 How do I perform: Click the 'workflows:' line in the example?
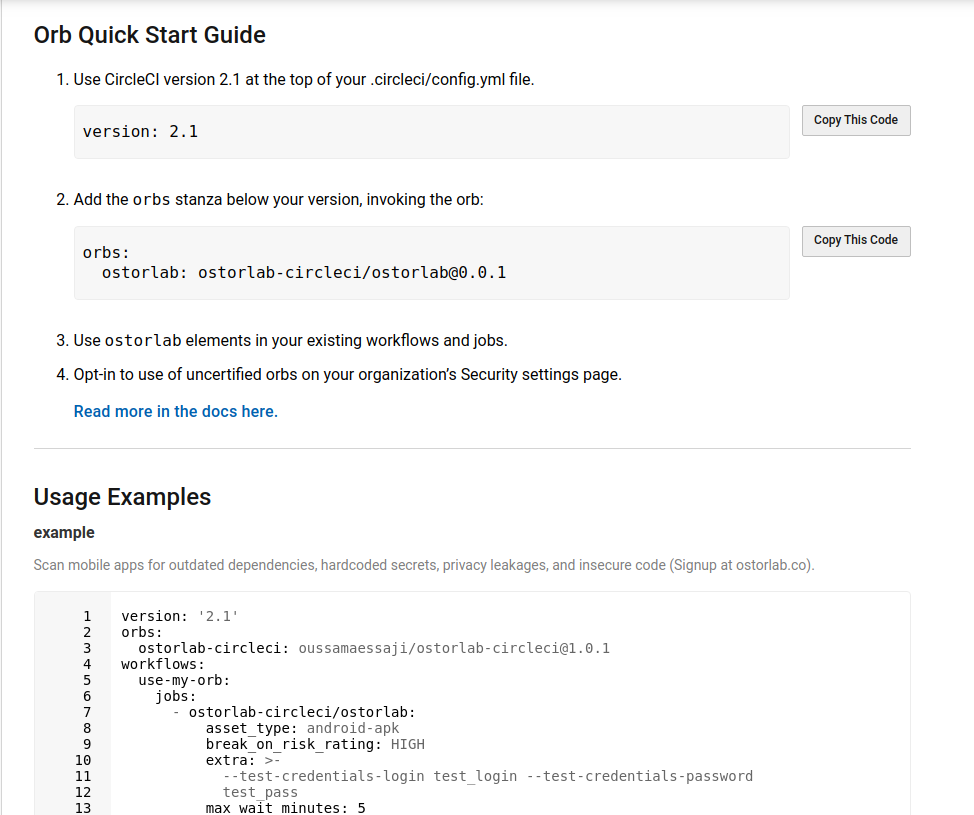click(163, 665)
